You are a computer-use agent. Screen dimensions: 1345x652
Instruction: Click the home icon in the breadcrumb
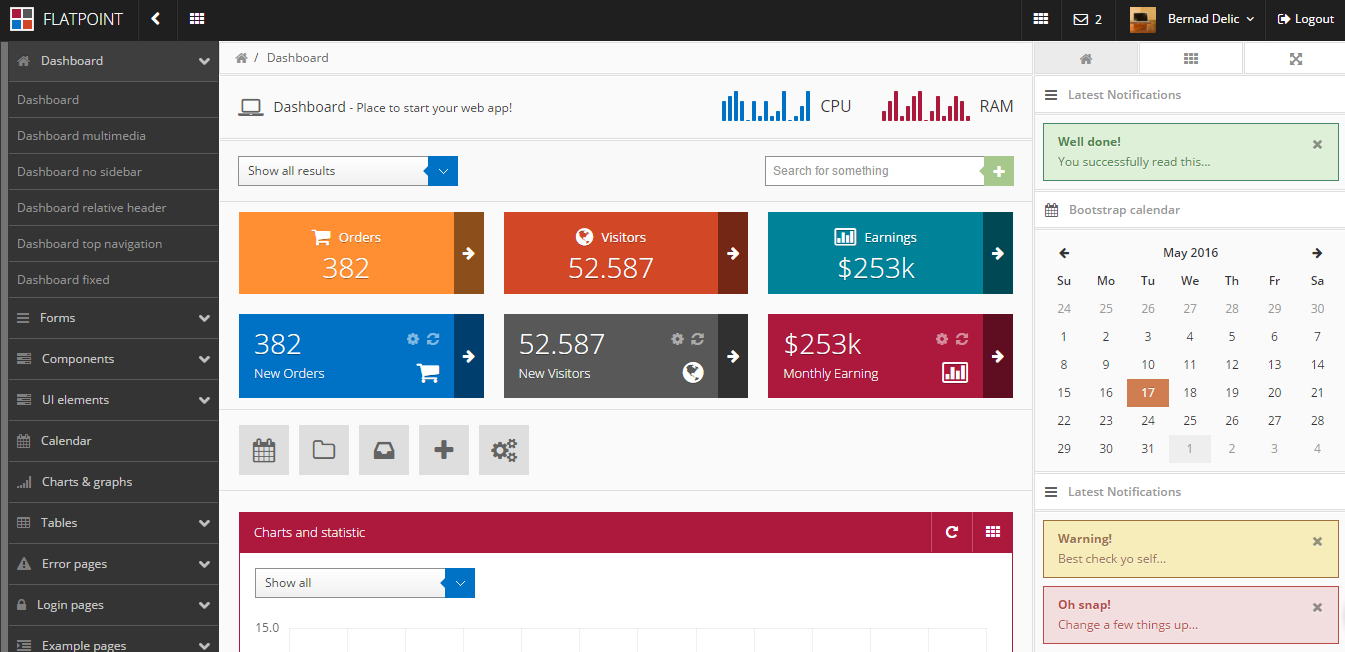point(241,58)
